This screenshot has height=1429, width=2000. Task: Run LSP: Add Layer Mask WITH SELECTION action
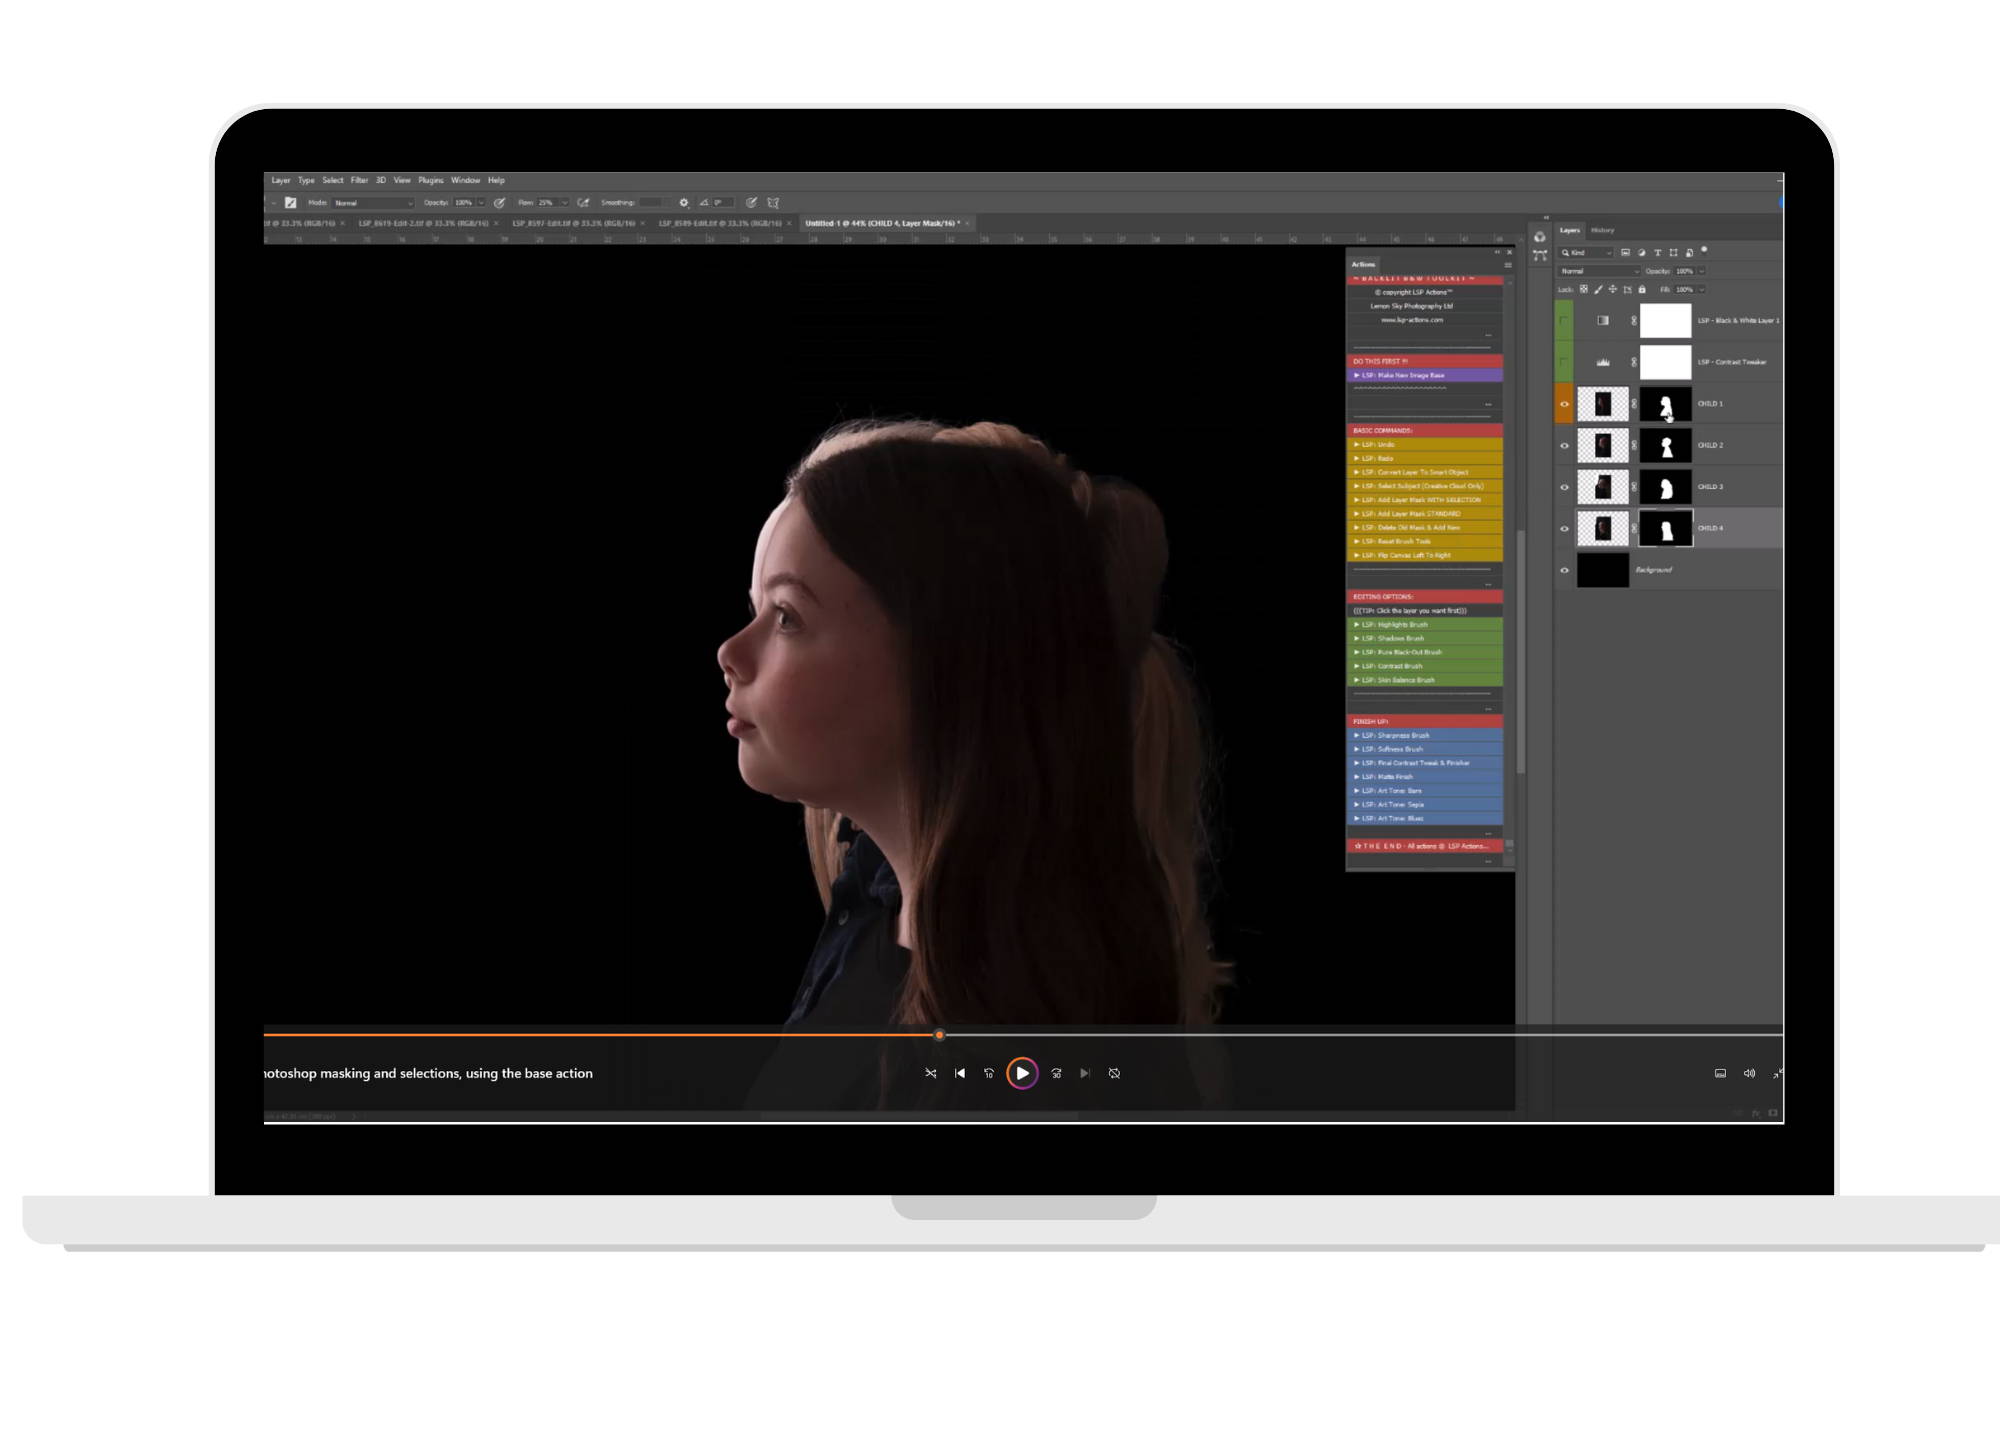[x=1425, y=500]
